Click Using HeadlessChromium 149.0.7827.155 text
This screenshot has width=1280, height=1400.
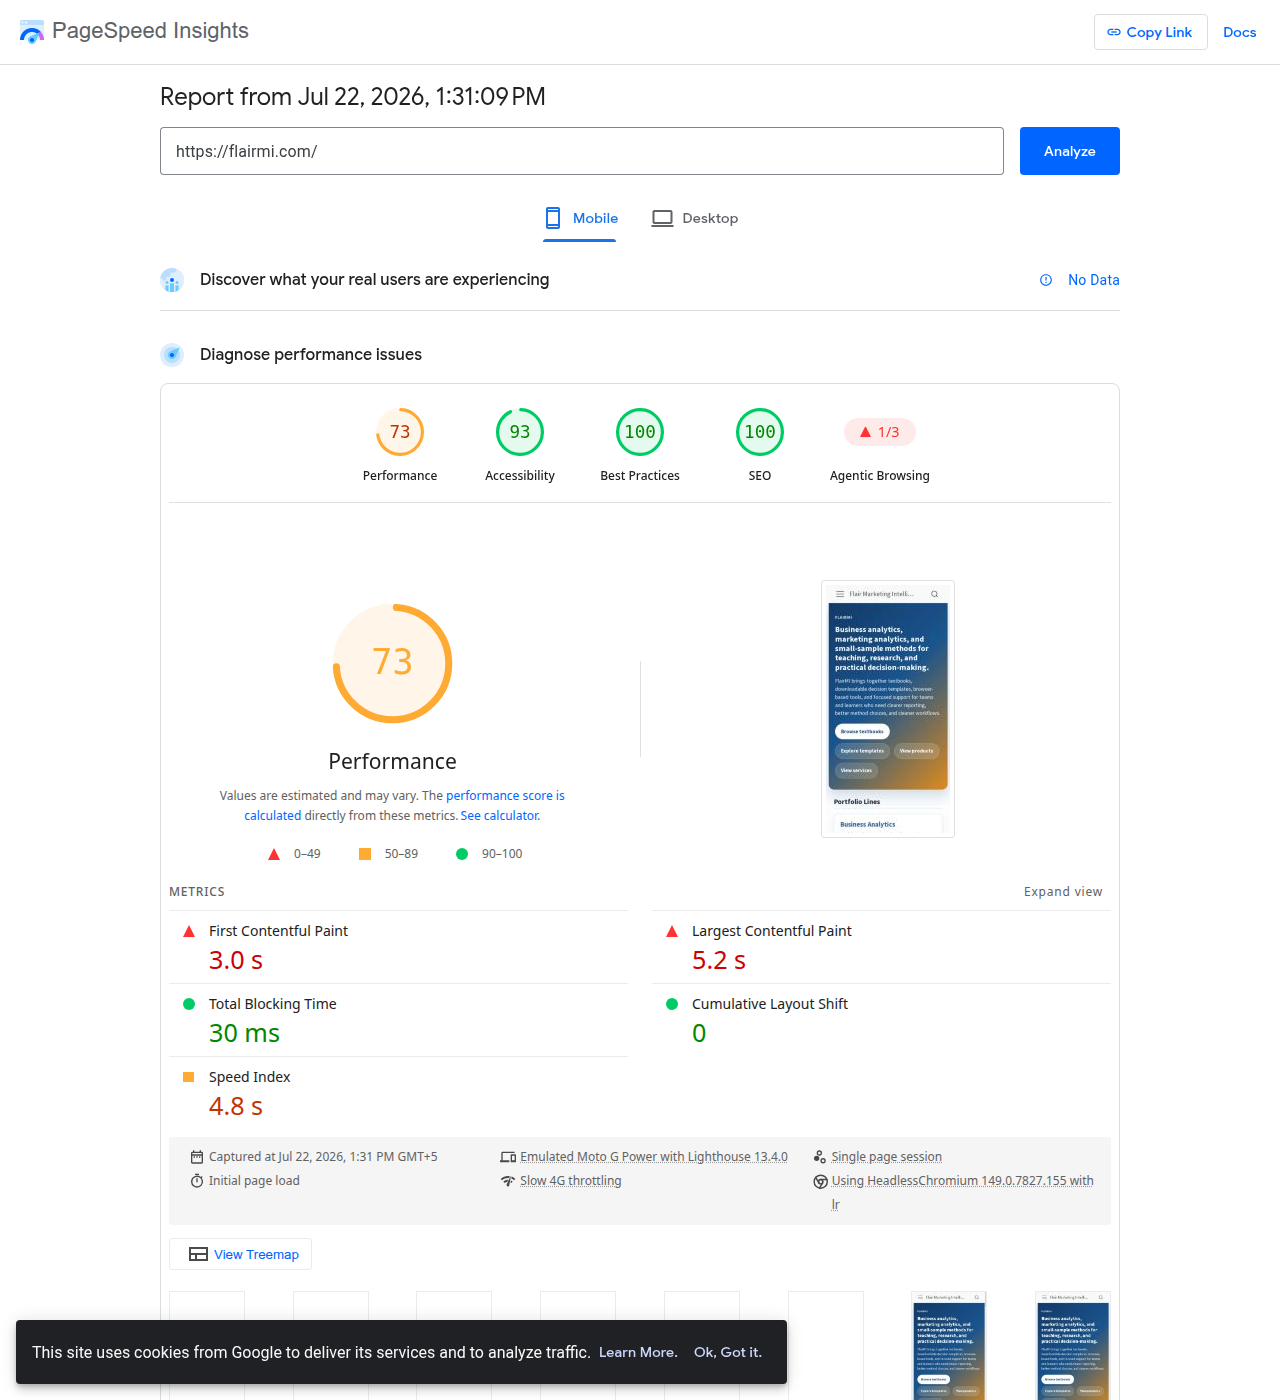pos(962,1181)
